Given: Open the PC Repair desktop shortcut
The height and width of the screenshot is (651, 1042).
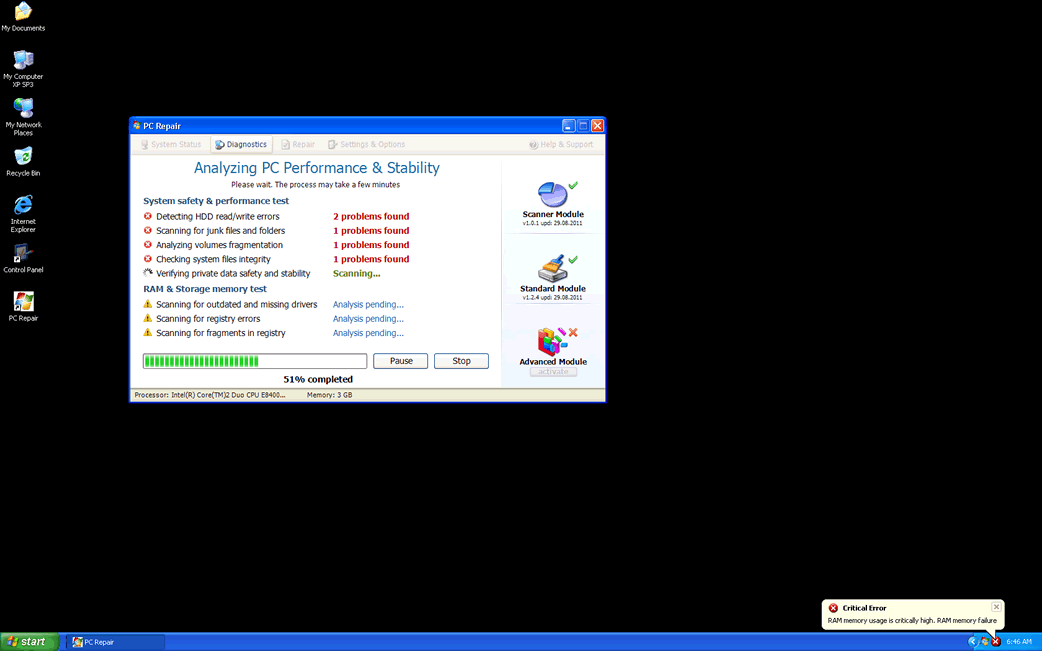Looking at the screenshot, I should tap(23, 302).
